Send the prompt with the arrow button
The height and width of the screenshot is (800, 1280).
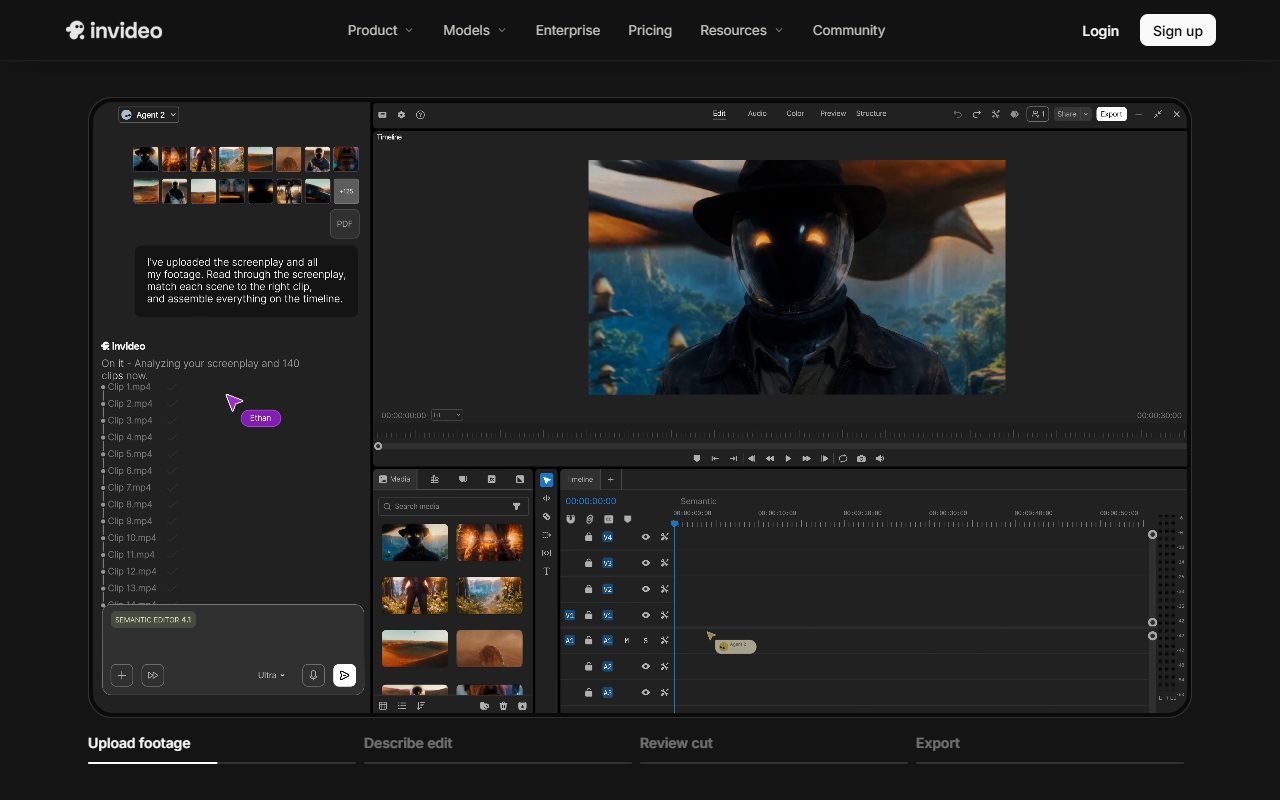(x=344, y=676)
